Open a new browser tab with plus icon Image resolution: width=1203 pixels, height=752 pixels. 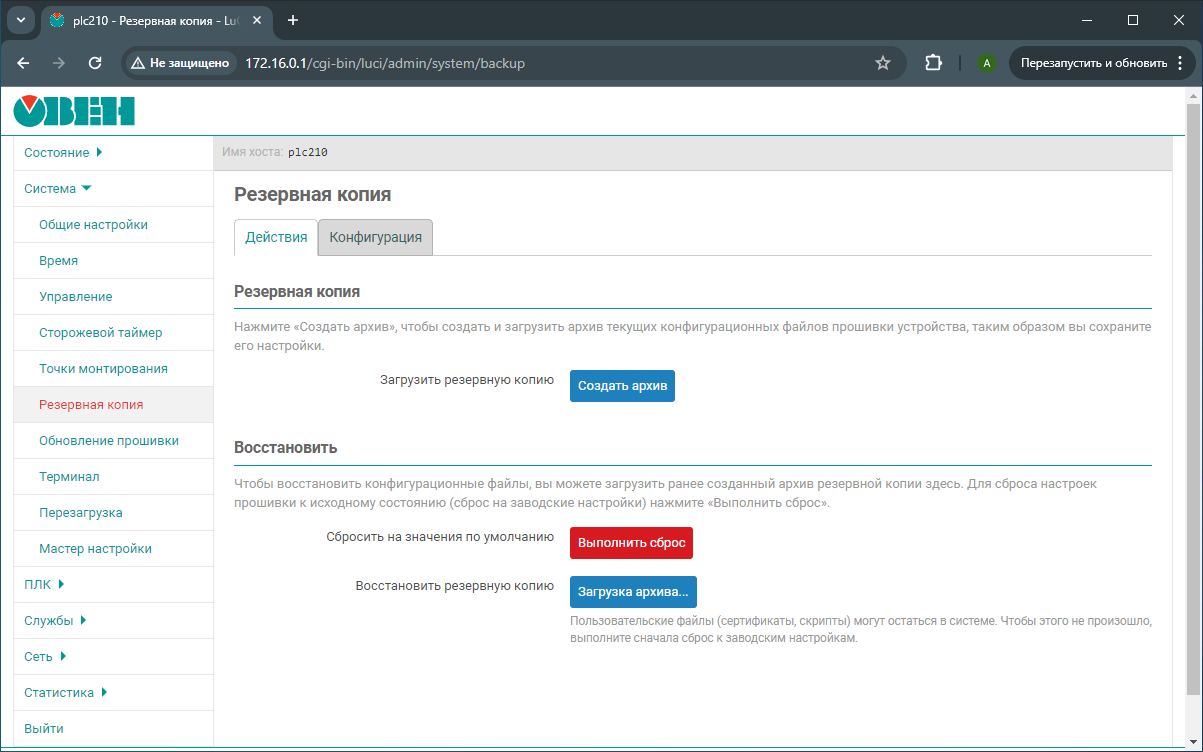[x=293, y=20]
